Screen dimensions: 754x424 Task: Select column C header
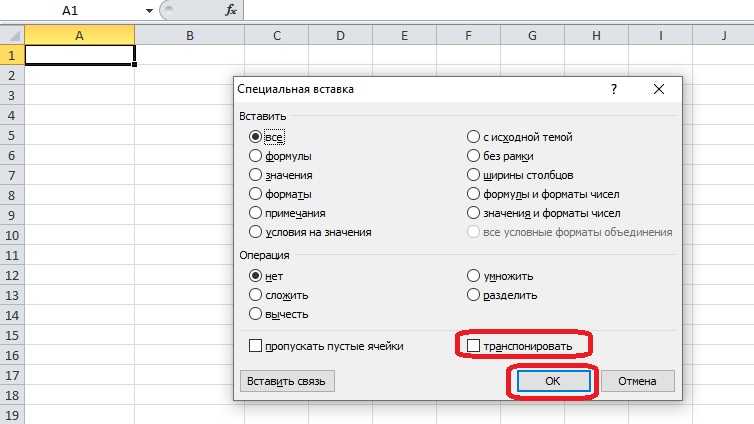276,36
